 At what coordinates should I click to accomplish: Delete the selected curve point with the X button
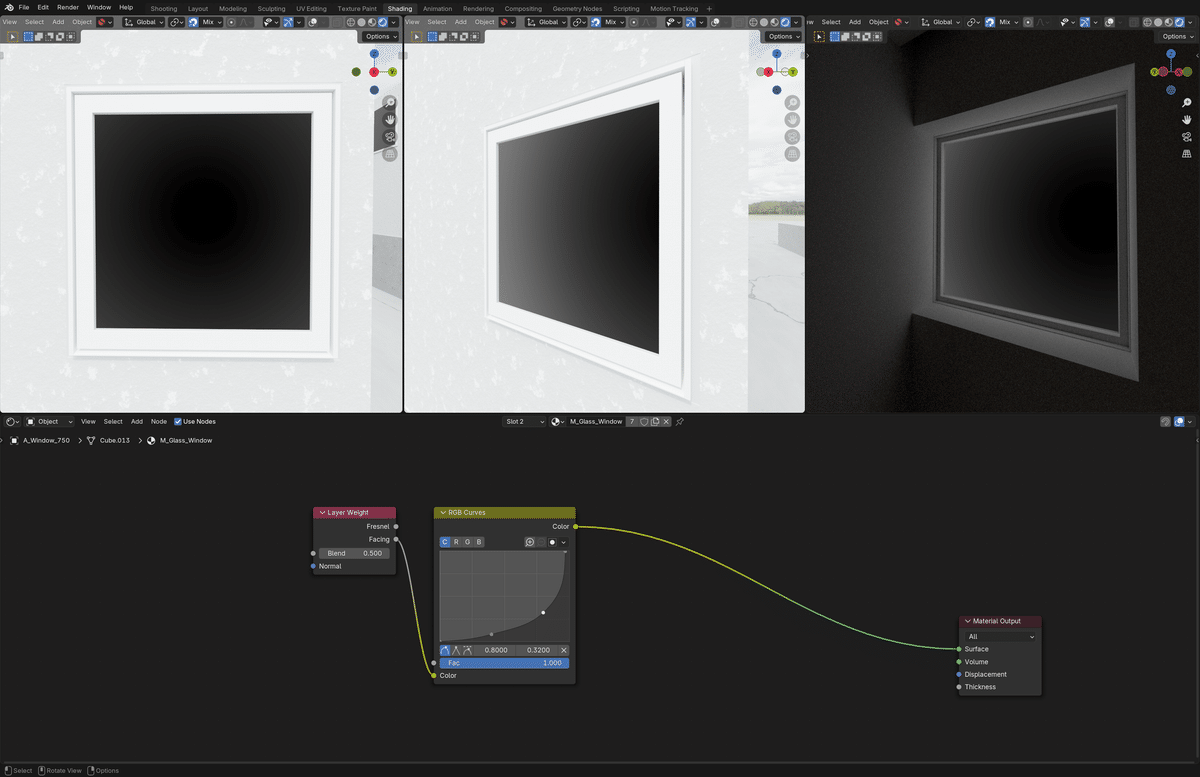pyautogui.click(x=564, y=650)
